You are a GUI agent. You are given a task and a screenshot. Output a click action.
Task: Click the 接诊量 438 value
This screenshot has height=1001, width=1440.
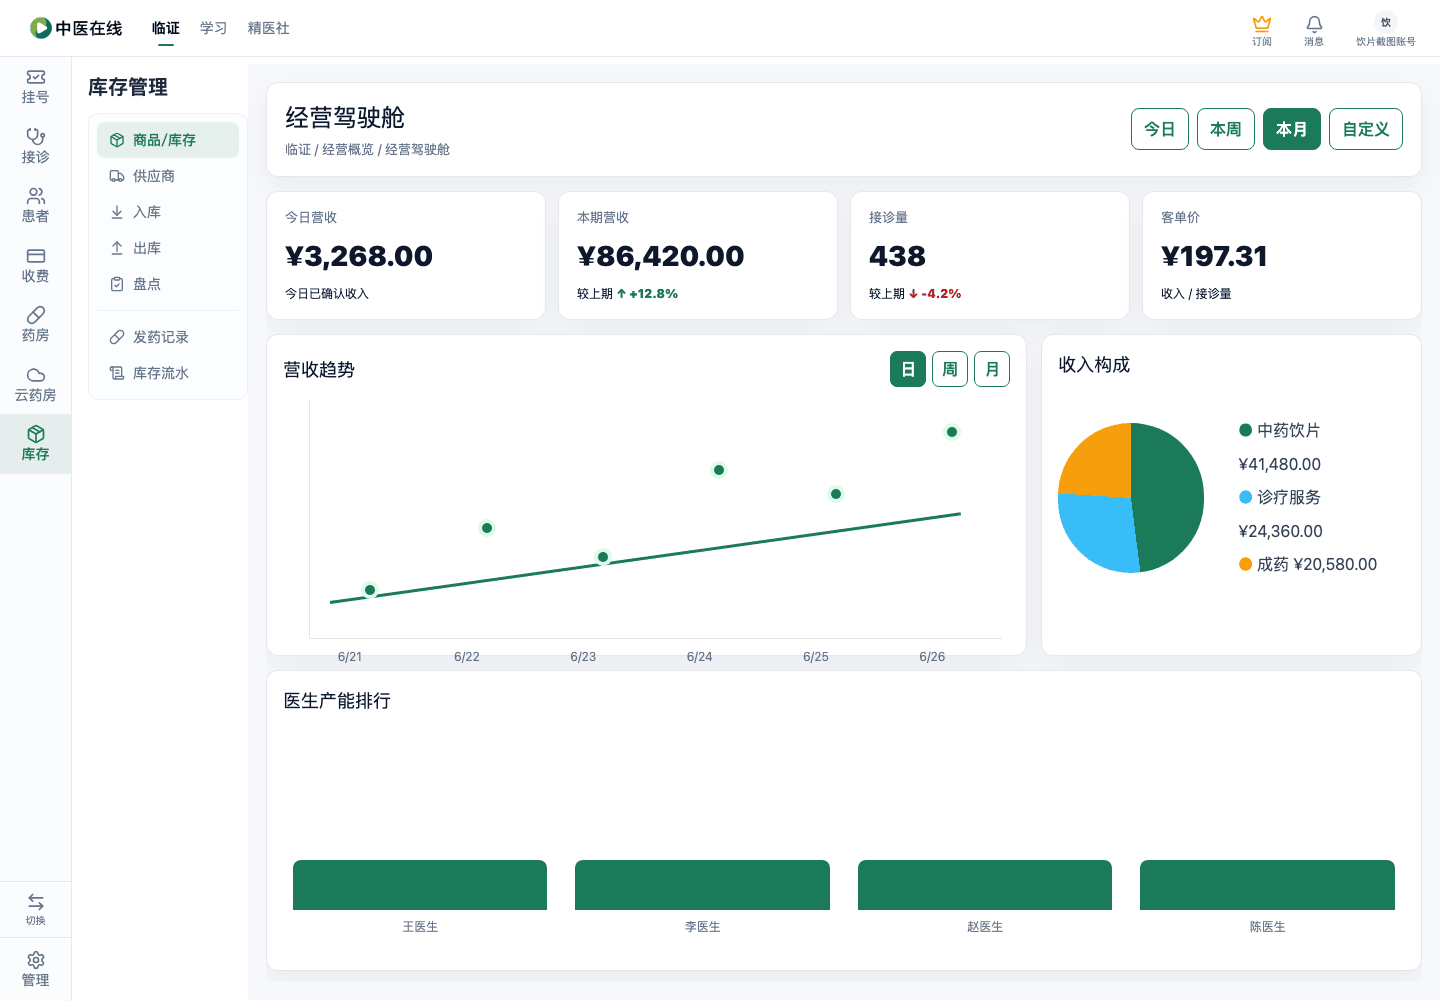tap(897, 256)
